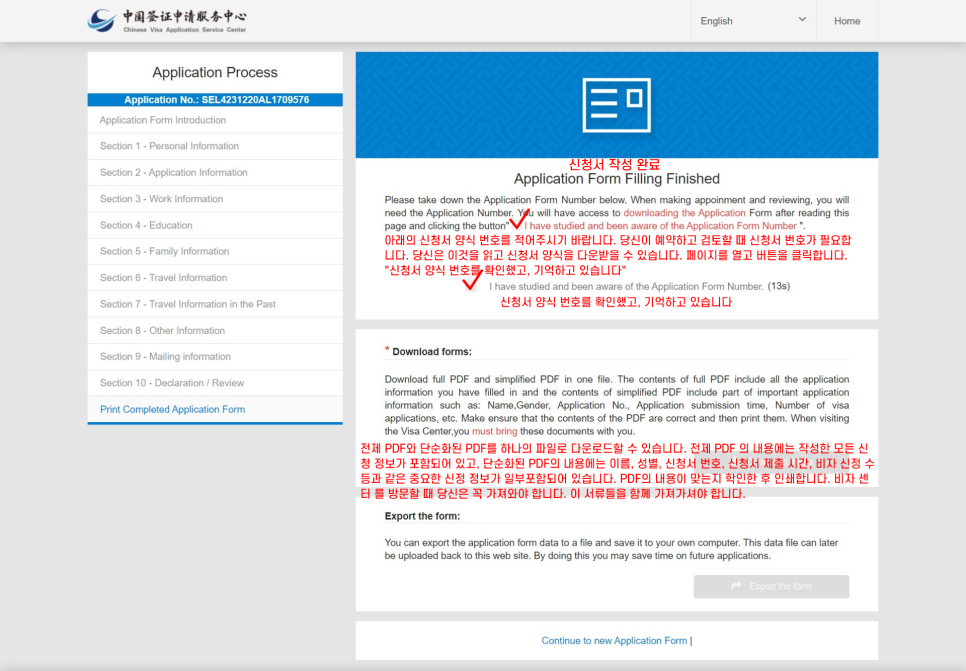Open Section 8 - Other Information
This screenshot has height=671, width=966.
(x=162, y=330)
